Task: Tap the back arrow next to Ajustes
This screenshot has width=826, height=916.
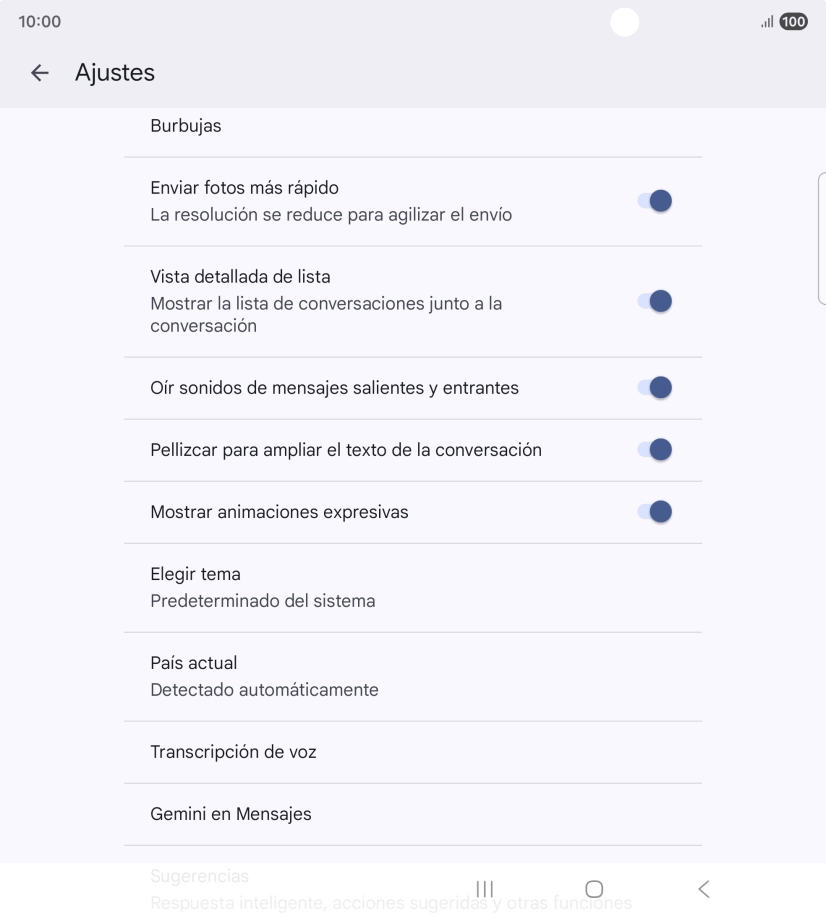Action: (38, 72)
